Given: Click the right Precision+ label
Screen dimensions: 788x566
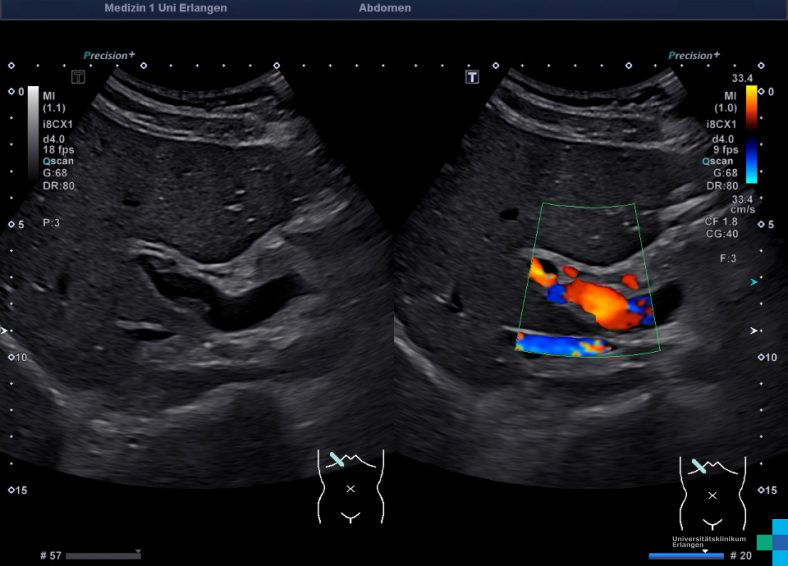Looking at the screenshot, I should click(x=695, y=56).
